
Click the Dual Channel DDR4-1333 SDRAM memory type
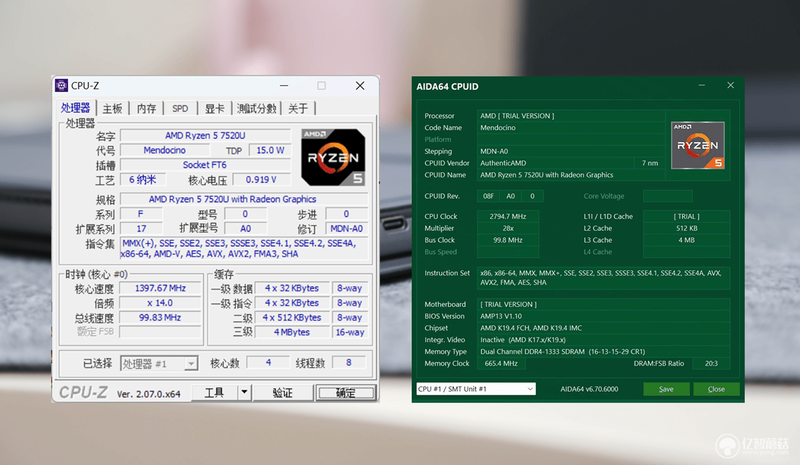point(604,351)
